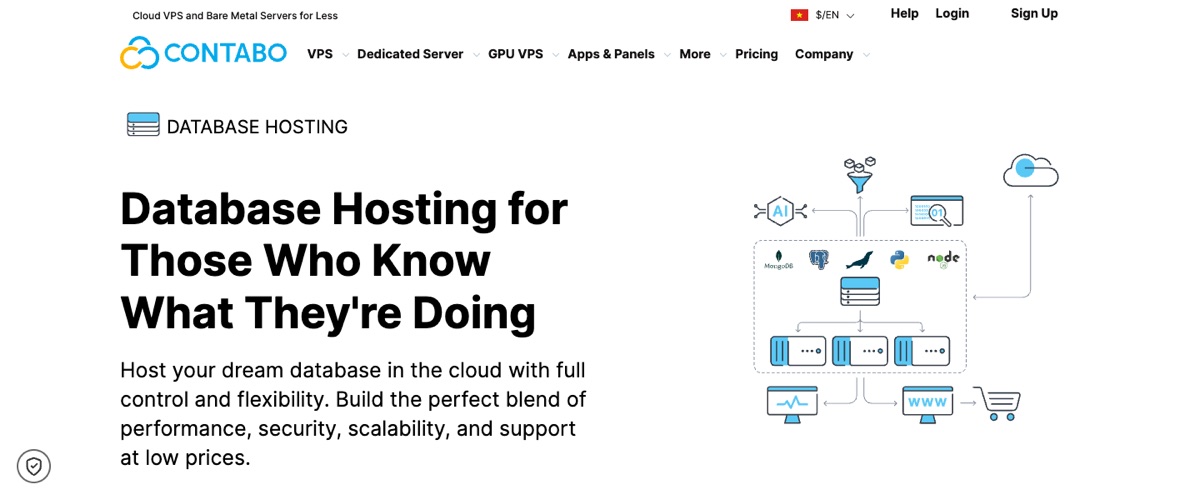
Task: Click the Vietnam flag icon
Action: [799, 15]
